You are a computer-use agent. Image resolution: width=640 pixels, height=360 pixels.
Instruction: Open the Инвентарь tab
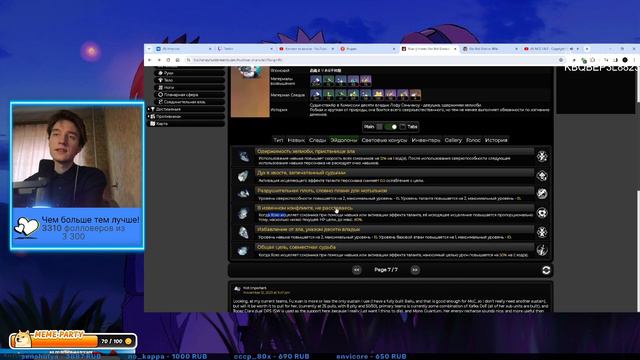pyautogui.click(x=426, y=140)
